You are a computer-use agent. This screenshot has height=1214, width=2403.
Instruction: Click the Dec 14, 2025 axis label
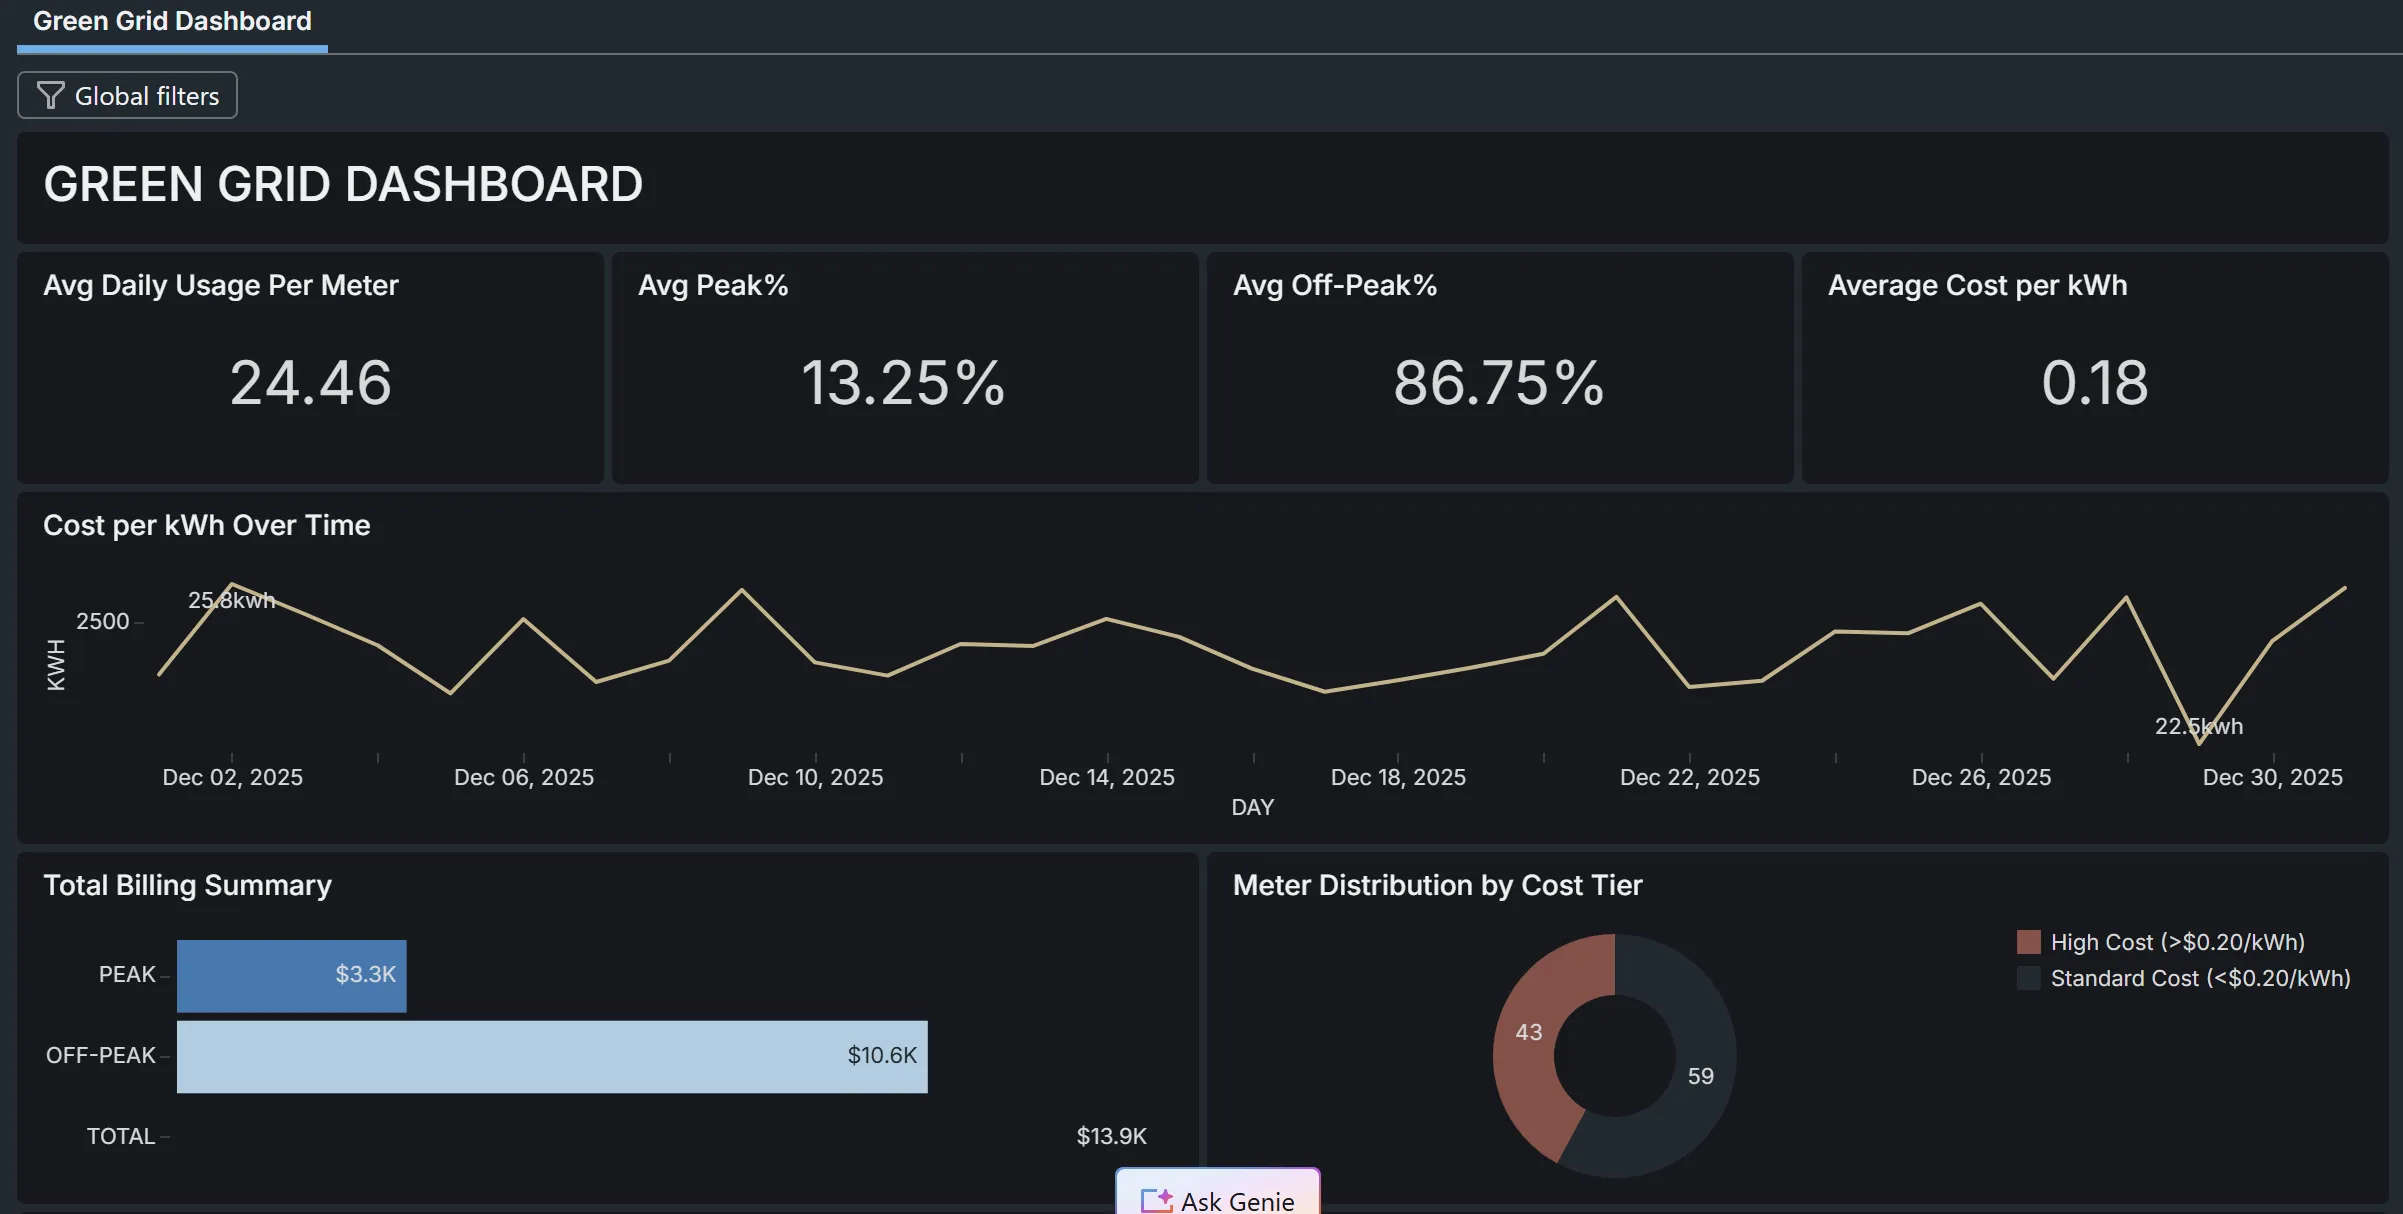point(1107,777)
